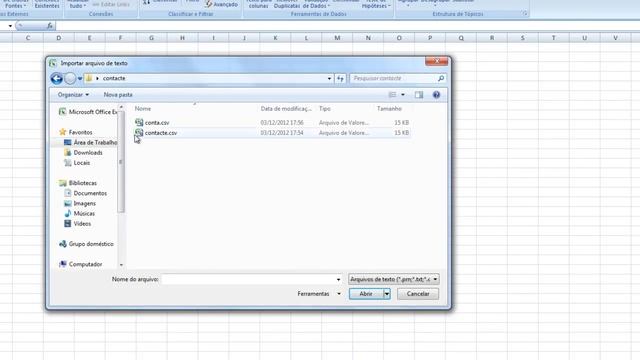This screenshot has width=640, height=360.
Task: Refresh the contacte folder listing
Action: coord(340,78)
